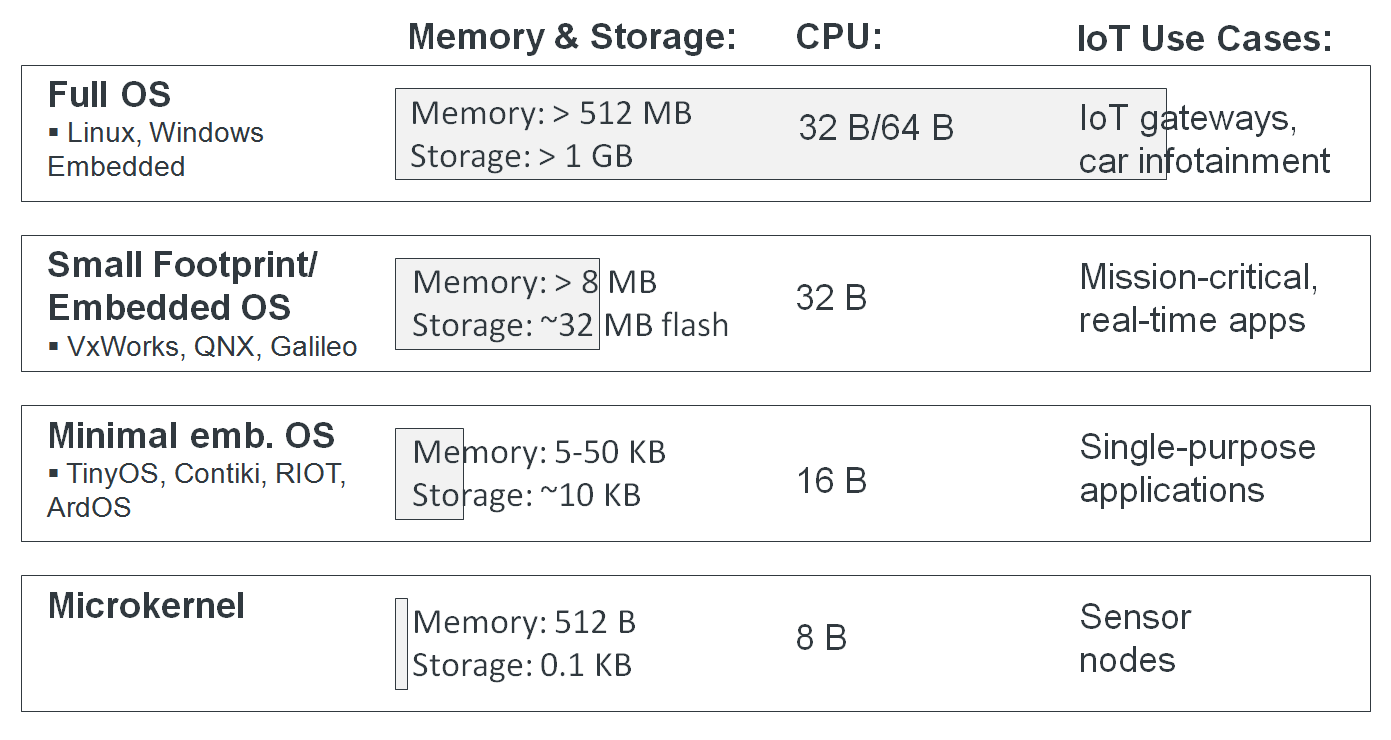Click the narrow Microkernel memory bar
Viewport: 1391px width, 740px height.
(x=401, y=644)
